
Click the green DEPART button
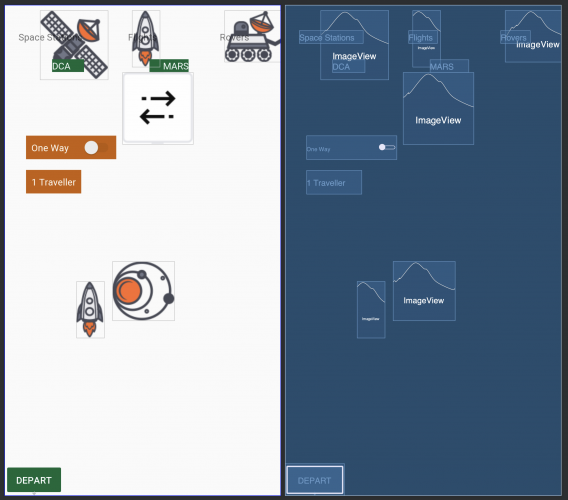pyautogui.click(x=34, y=480)
